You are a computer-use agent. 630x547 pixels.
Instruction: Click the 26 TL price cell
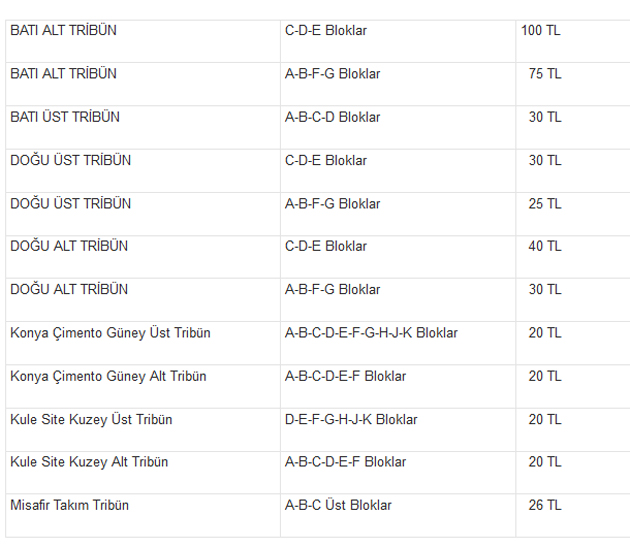545,506
